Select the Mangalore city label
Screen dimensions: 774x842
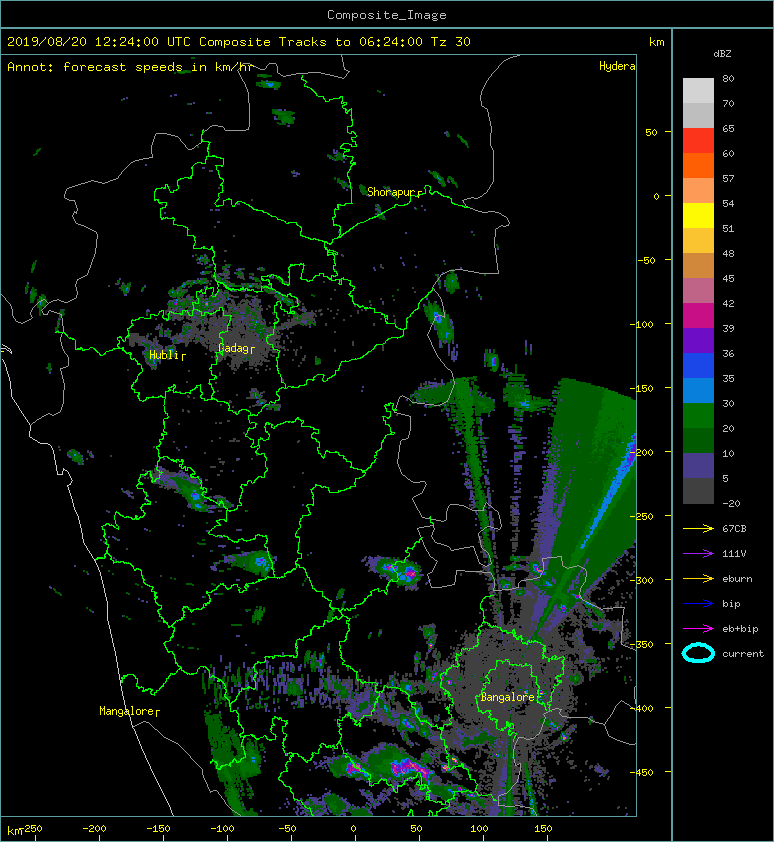point(129,711)
